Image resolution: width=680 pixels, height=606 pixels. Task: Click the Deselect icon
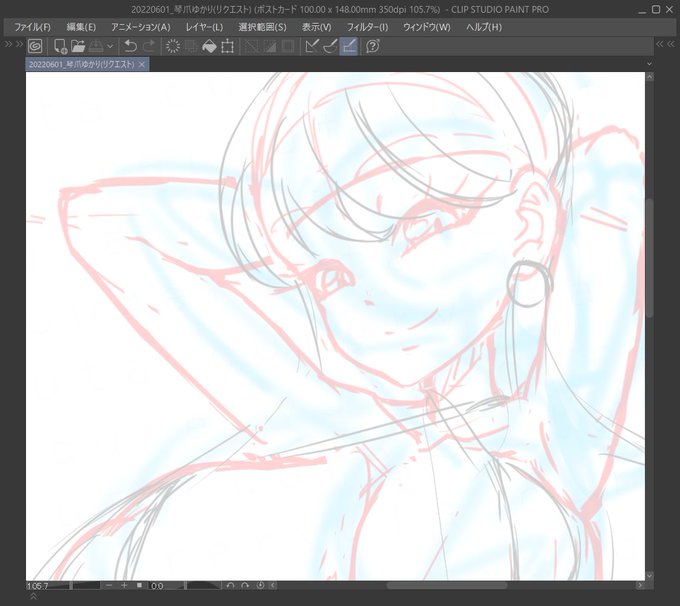(251, 46)
